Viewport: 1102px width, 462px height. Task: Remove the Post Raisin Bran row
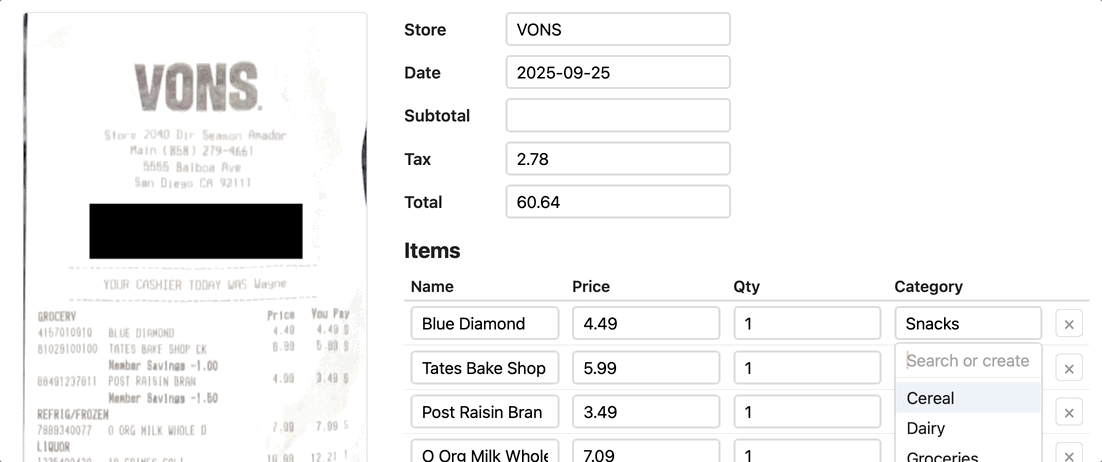click(x=1069, y=413)
